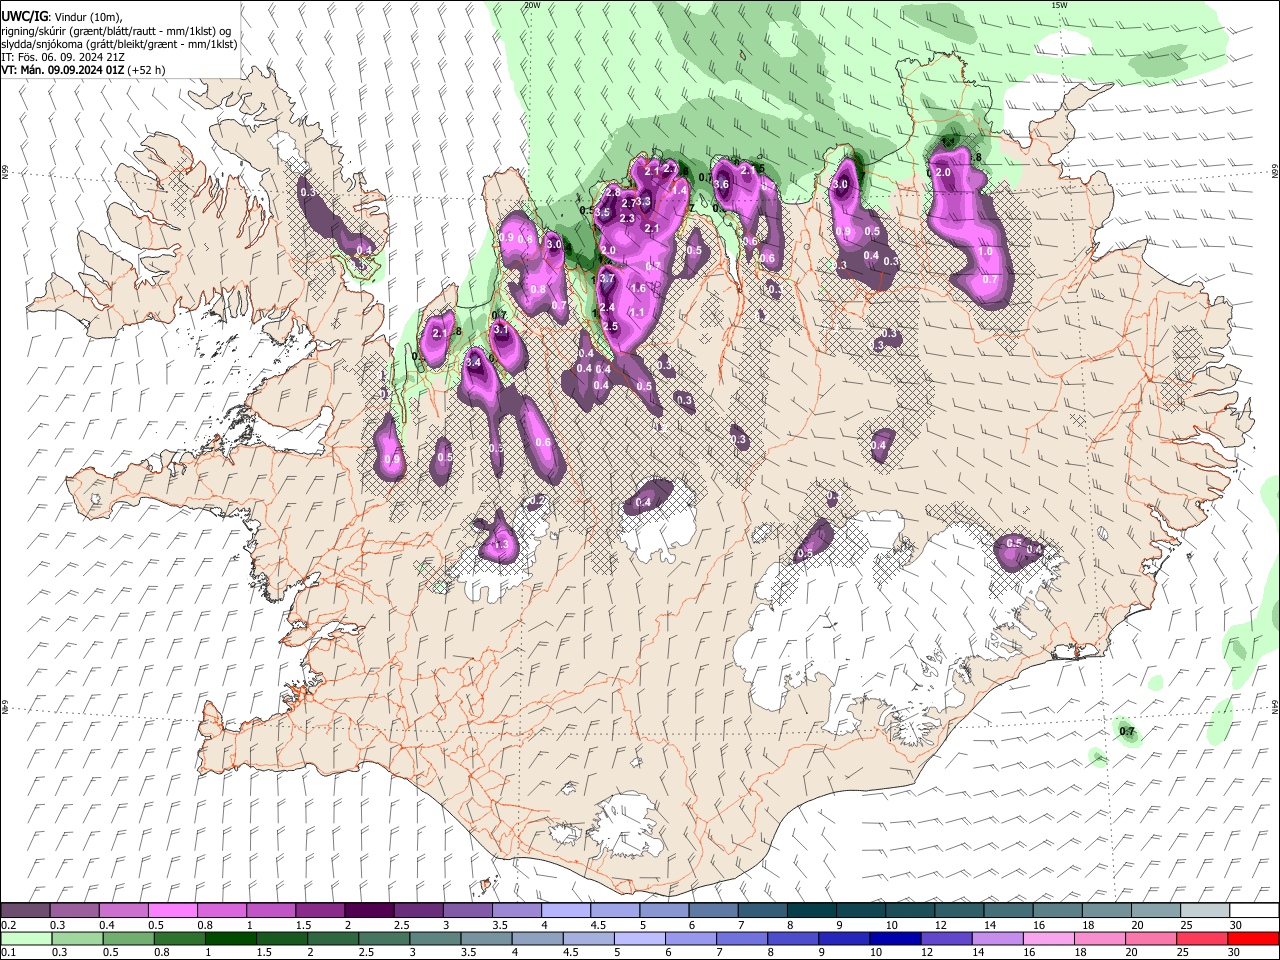This screenshot has height=960, width=1280.
Task: Click the upper legend label 4.5
Action: (598, 926)
